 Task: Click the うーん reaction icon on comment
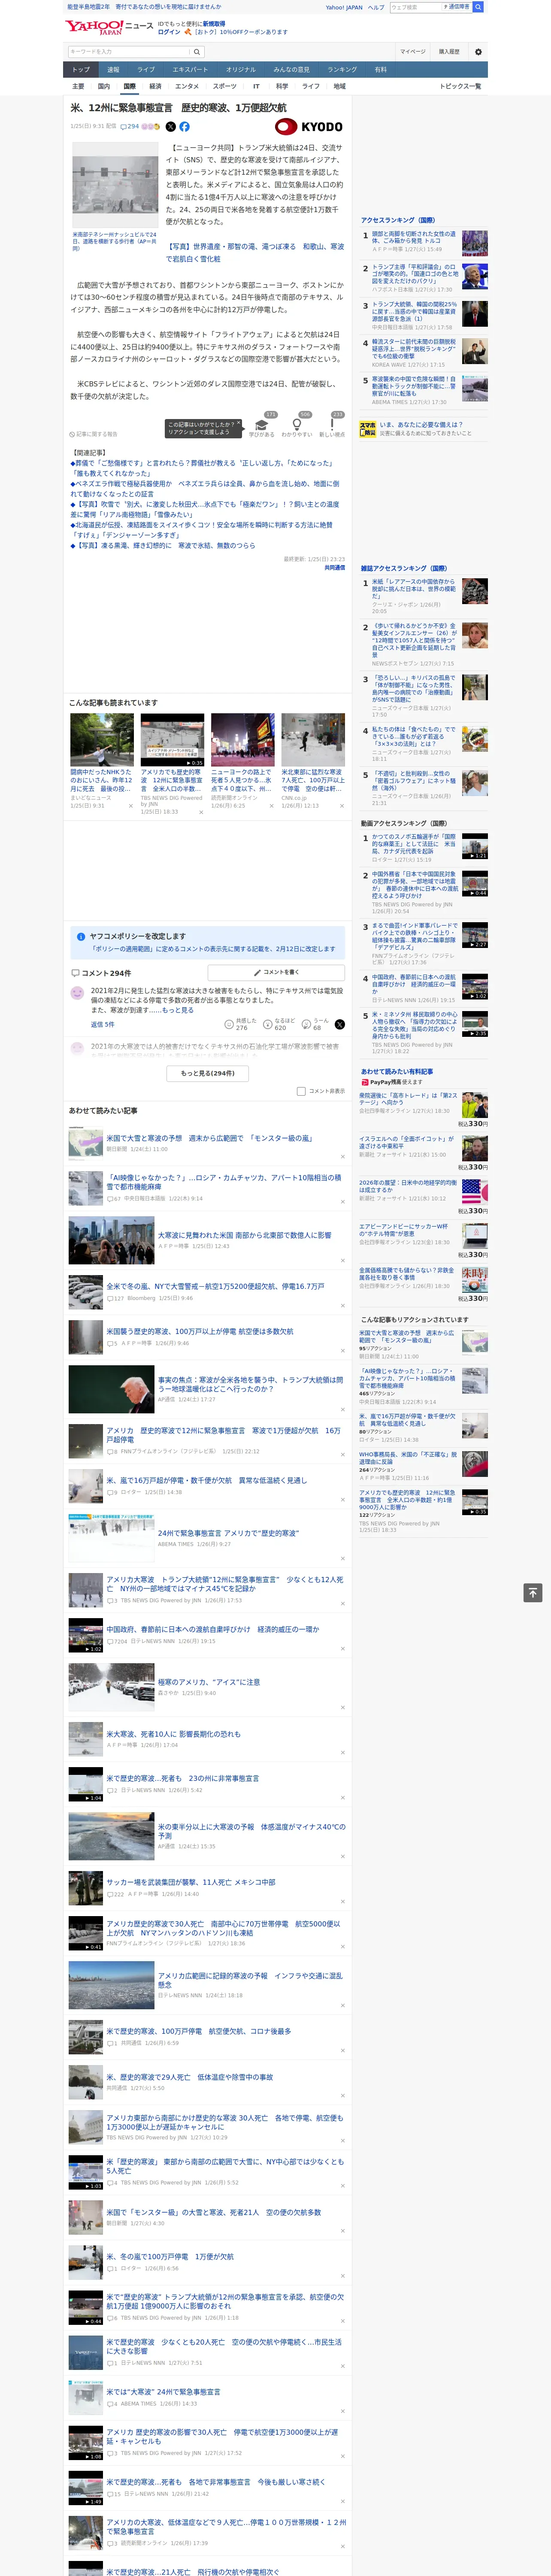click(306, 1024)
